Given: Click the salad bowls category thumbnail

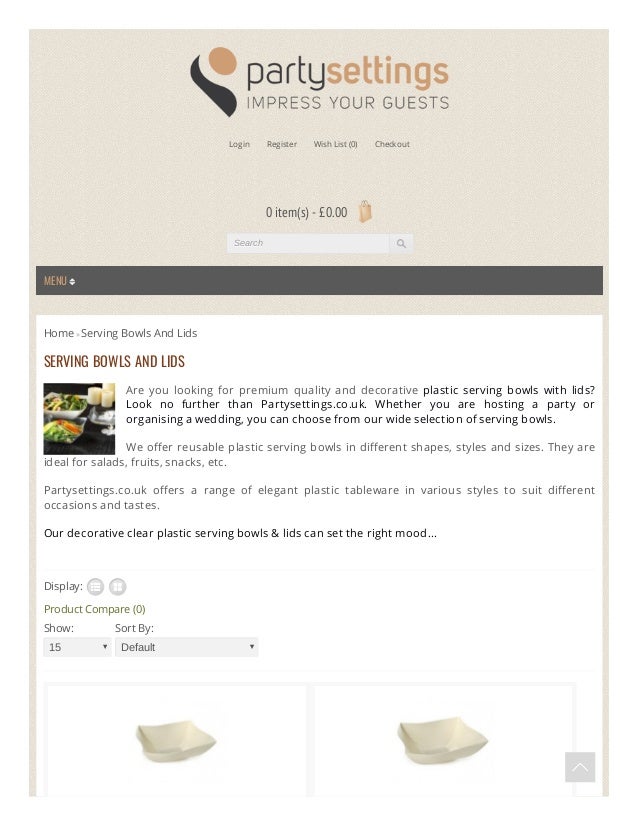Looking at the screenshot, I should pyautogui.click(x=79, y=419).
